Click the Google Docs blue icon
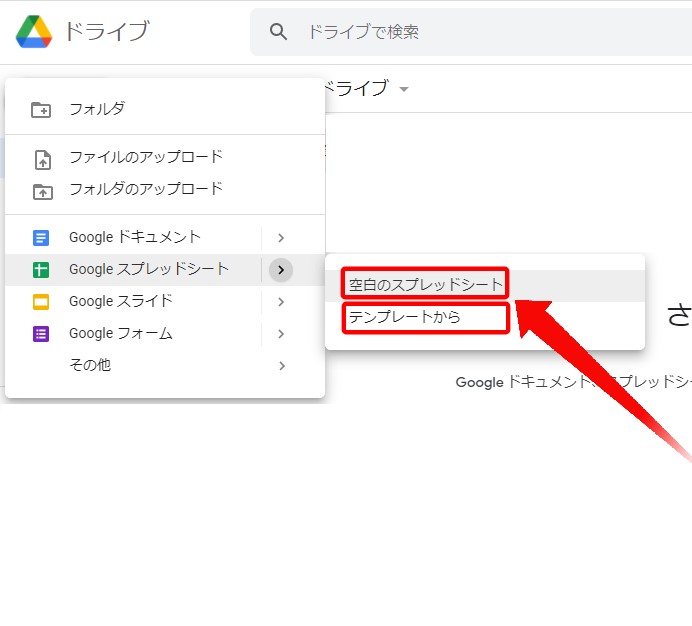Viewport: 692px width, 626px height. (x=41, y=238)
